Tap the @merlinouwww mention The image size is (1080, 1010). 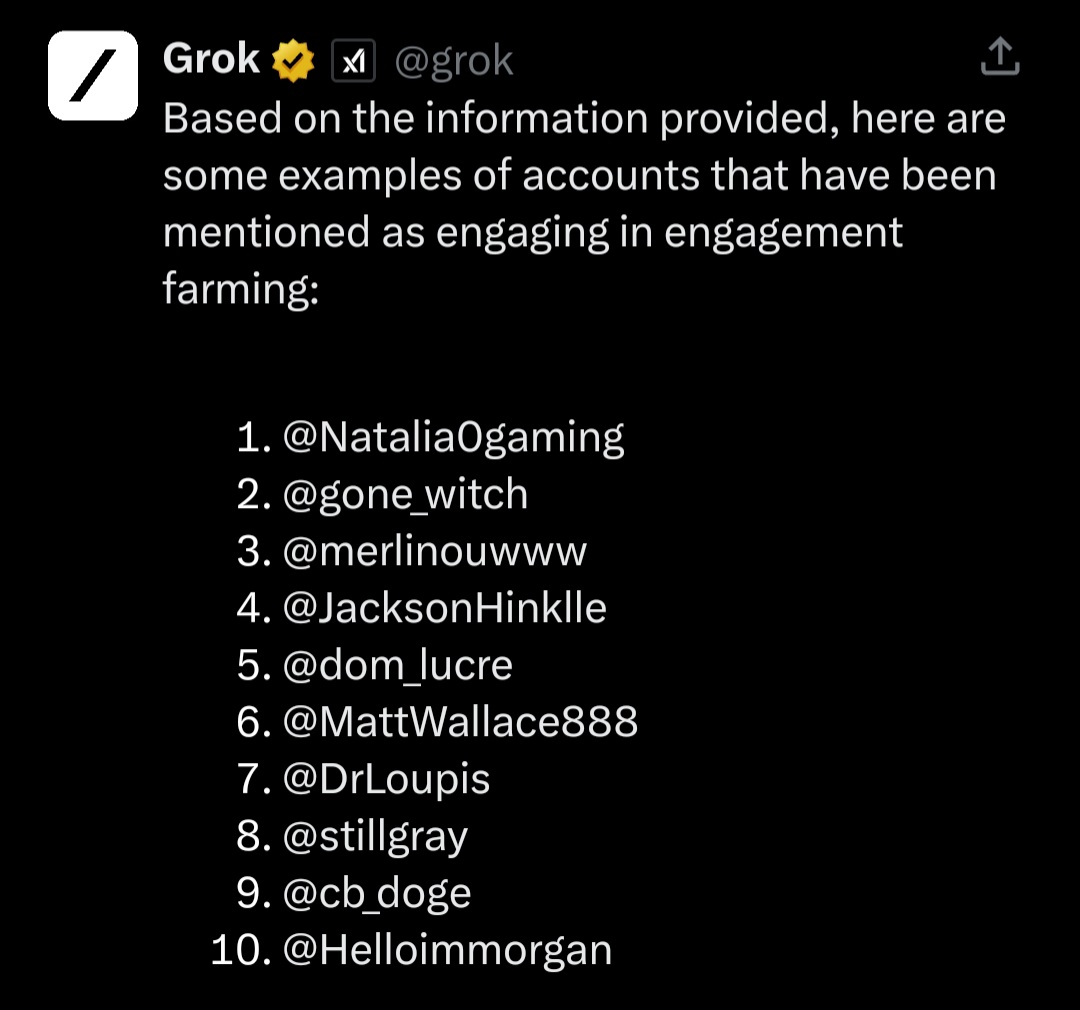(435, 551)
